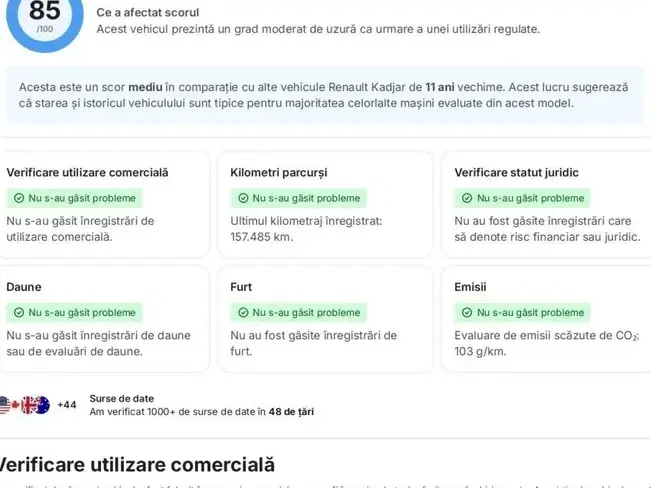
Task: Click the checkmark icon under Kilometri parcurși
Action: [243, 198]
